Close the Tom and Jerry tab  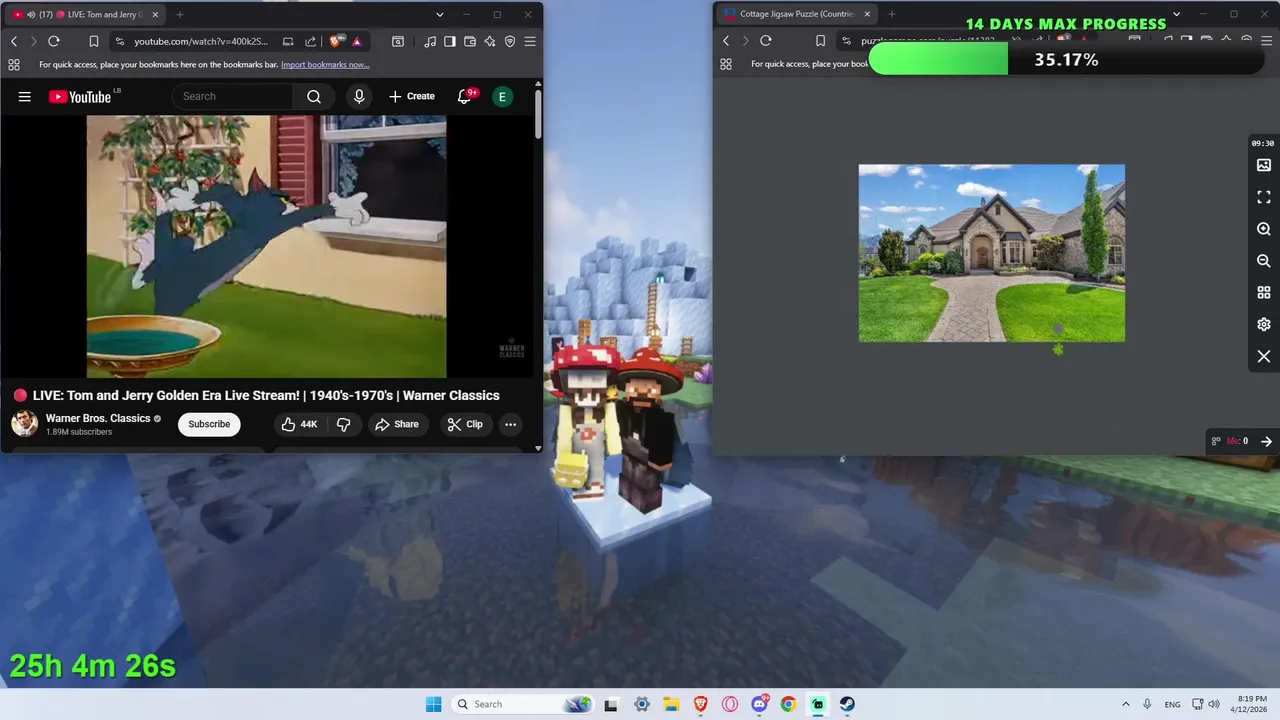click(x=155, y=14)
